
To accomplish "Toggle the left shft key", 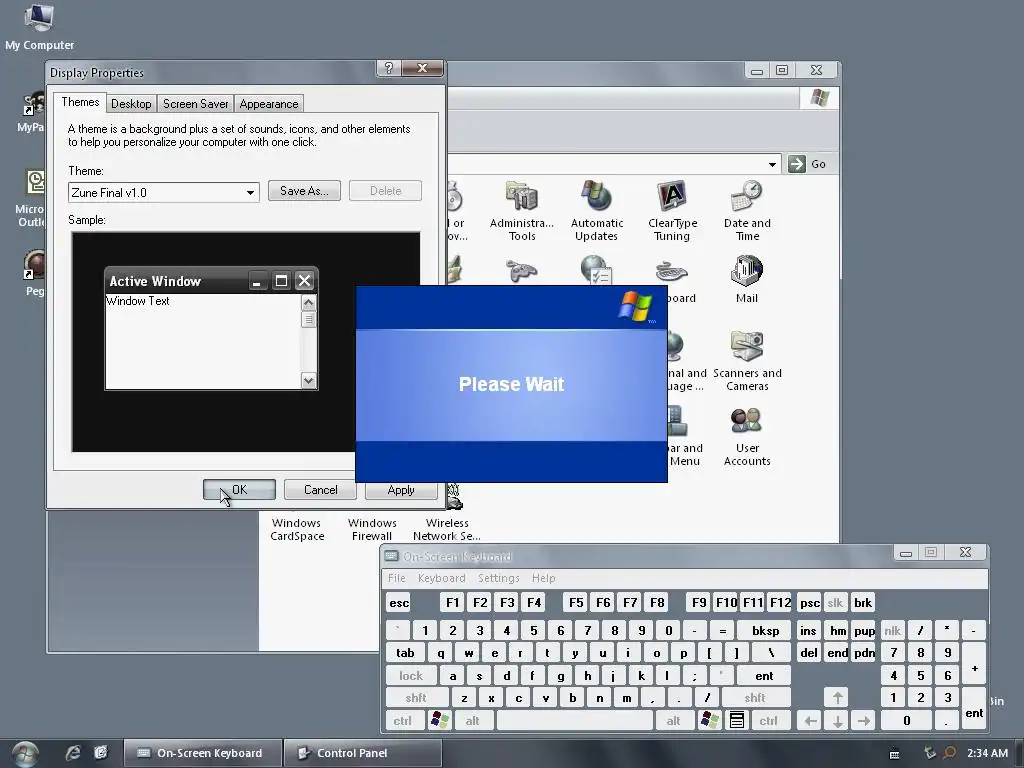I will (x=416, y=697).
